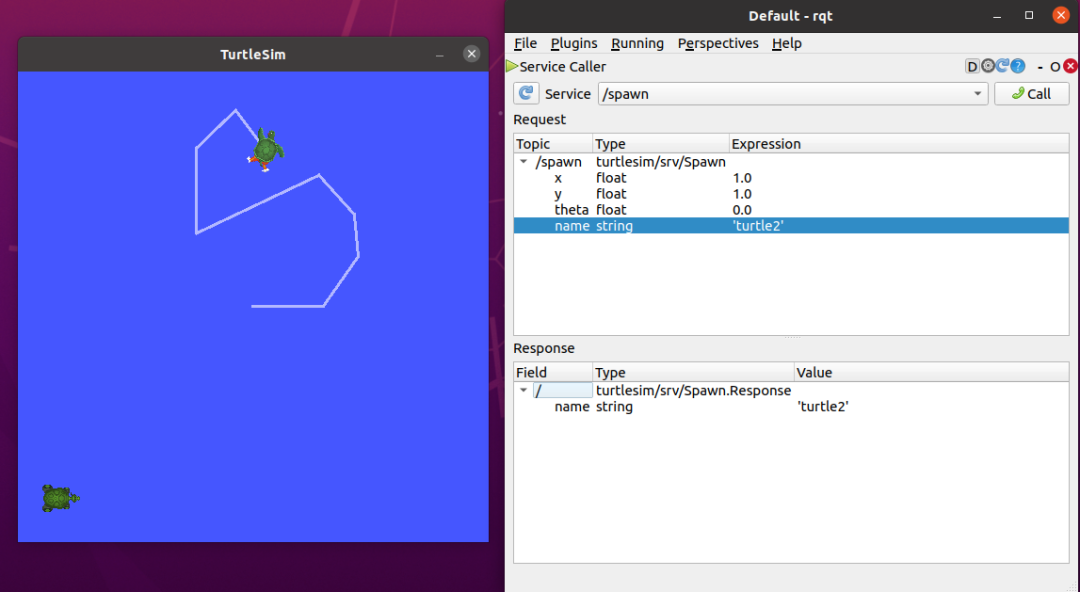Click the dash icon in plugin title bar
1080x592 pixels.
(1040, 67)
